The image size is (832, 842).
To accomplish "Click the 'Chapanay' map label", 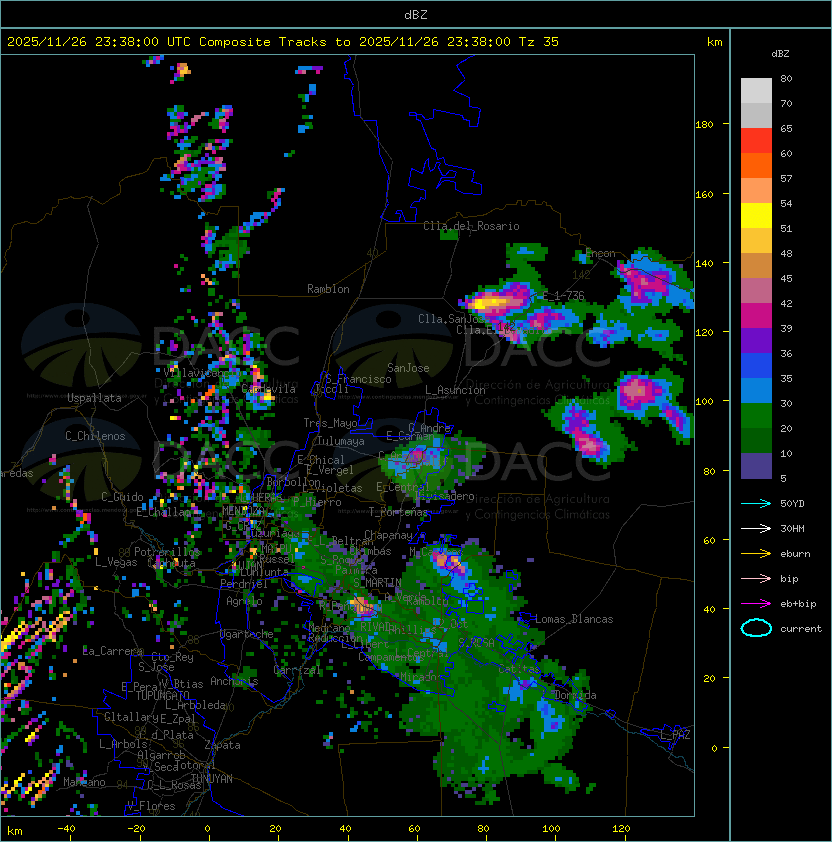I will tap(388, 535).
